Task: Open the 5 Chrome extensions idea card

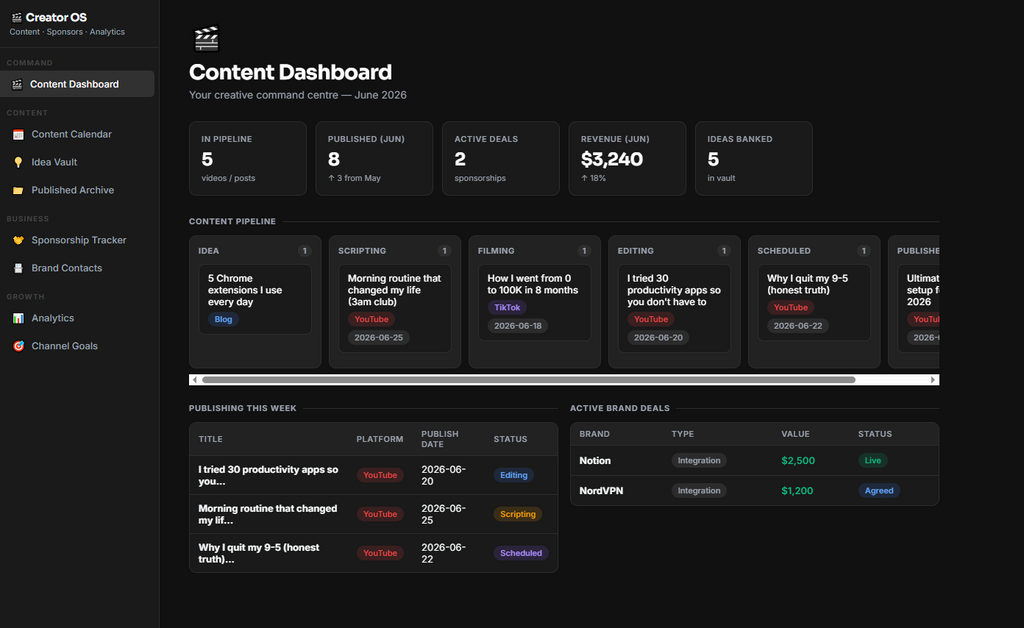Action: [x=255, y=300]
